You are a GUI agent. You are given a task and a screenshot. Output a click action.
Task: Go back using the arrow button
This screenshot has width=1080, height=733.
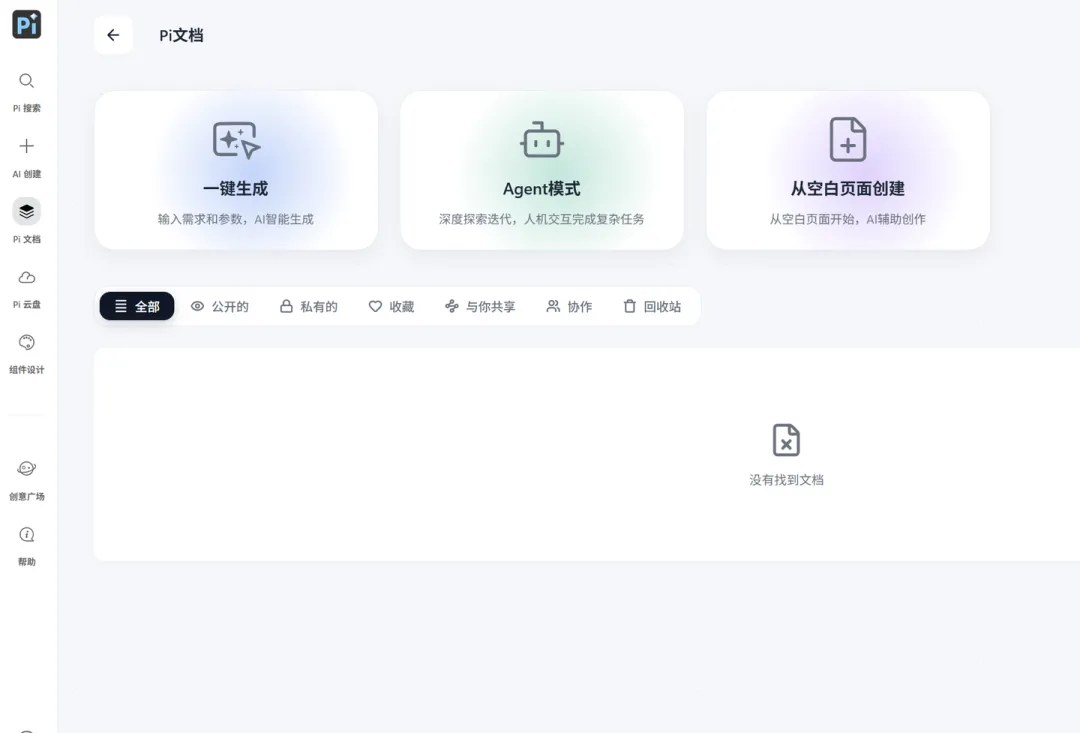[x=114, y=35]
